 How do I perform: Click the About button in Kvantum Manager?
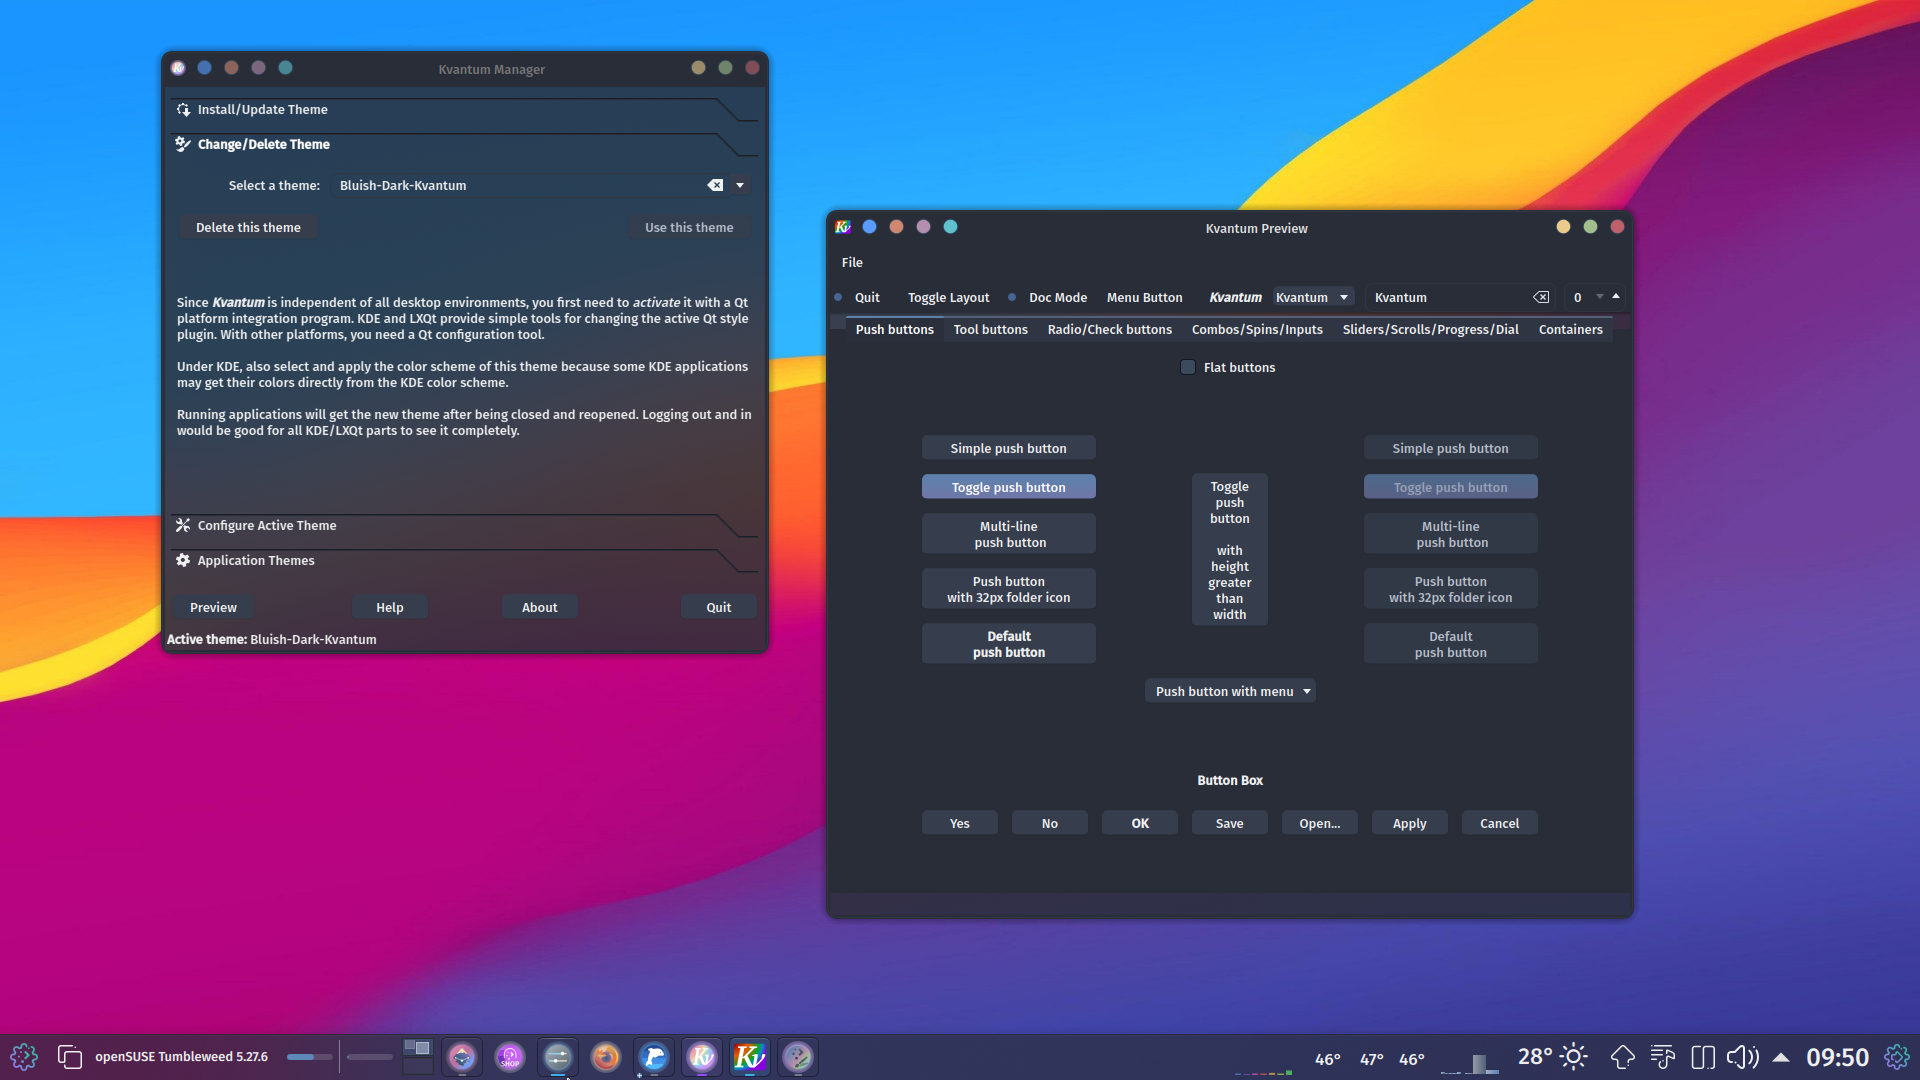point(539,607)
